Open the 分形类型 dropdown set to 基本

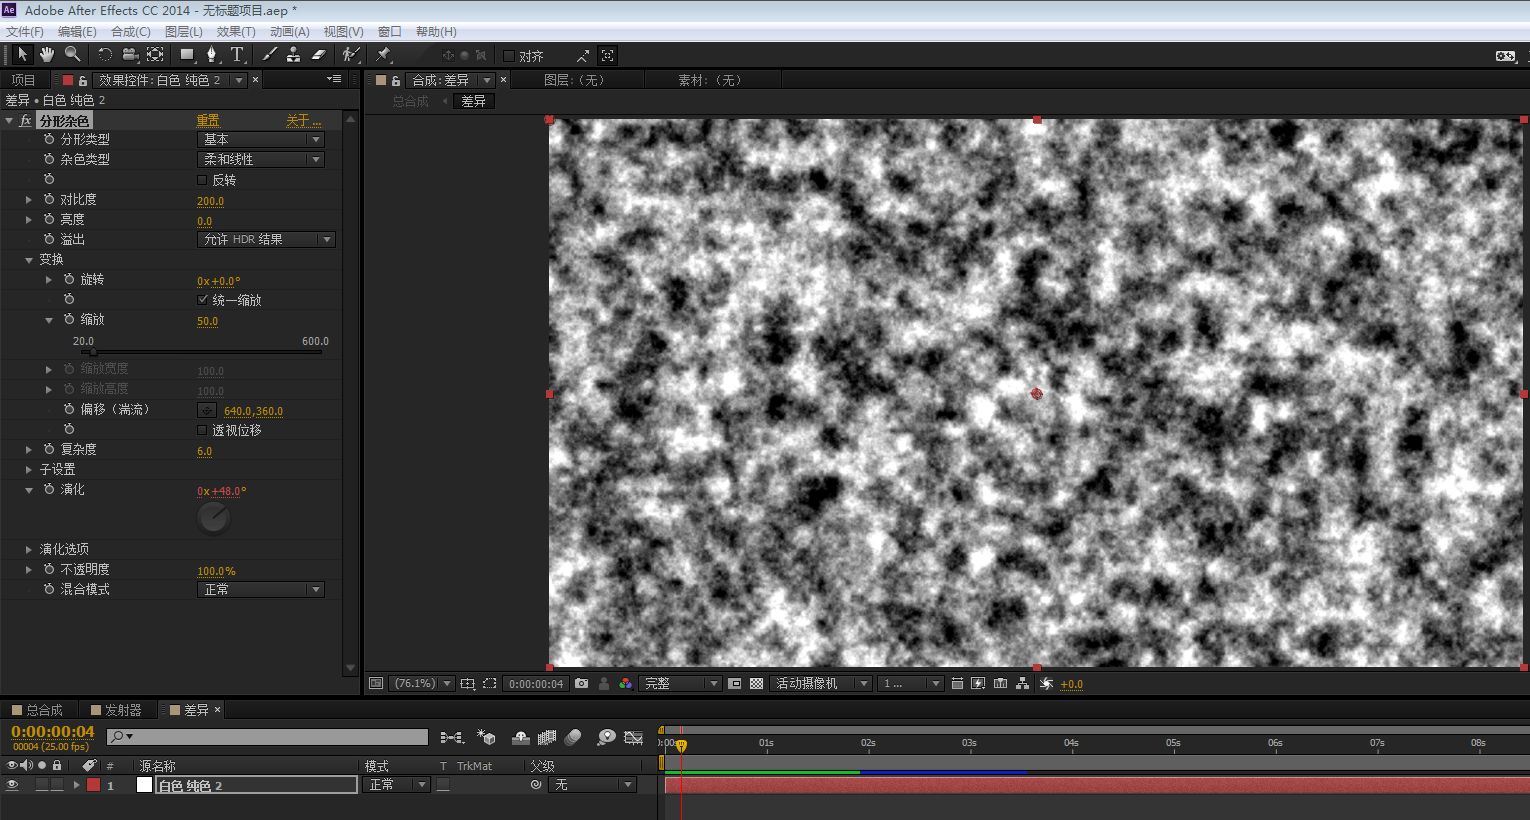click(262, 140)
